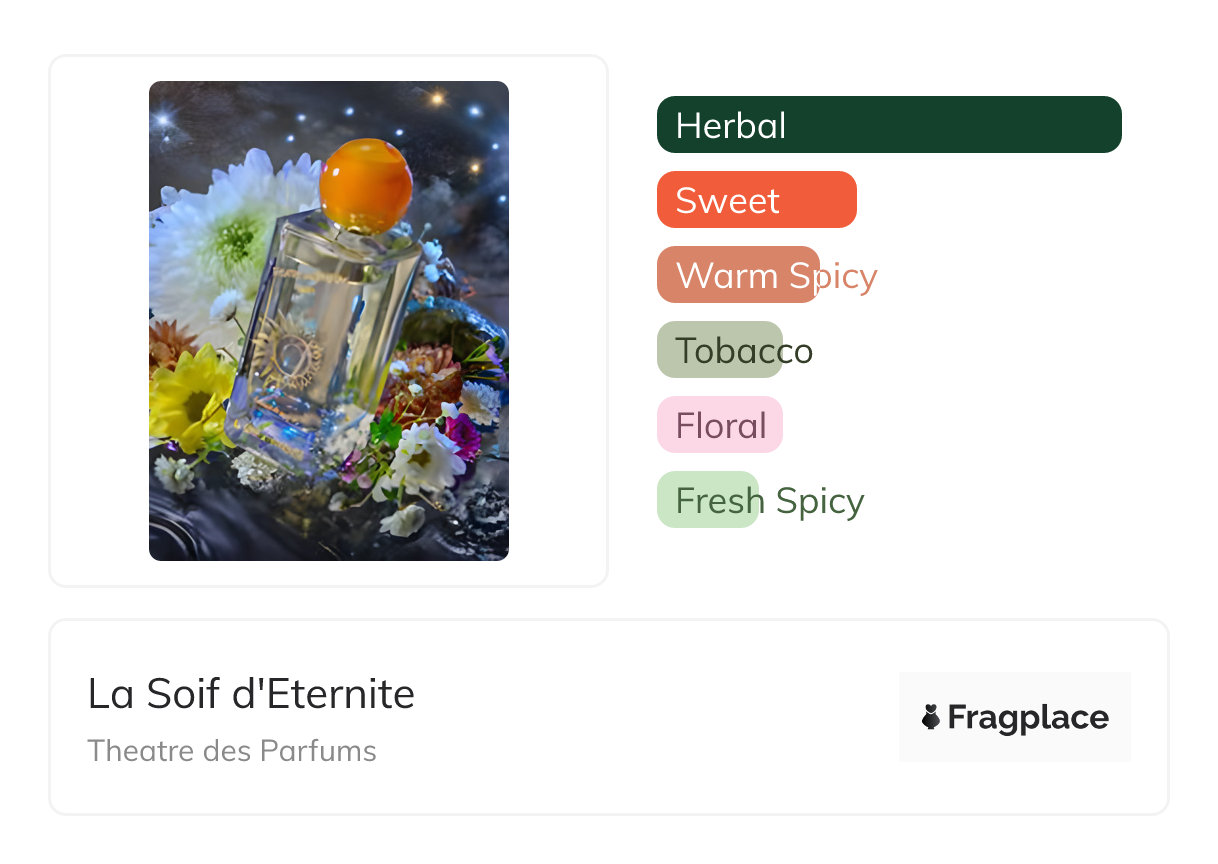Click the Sweet label text
This screenshot has width=1218, height=864.
click(x=727, y=201)
